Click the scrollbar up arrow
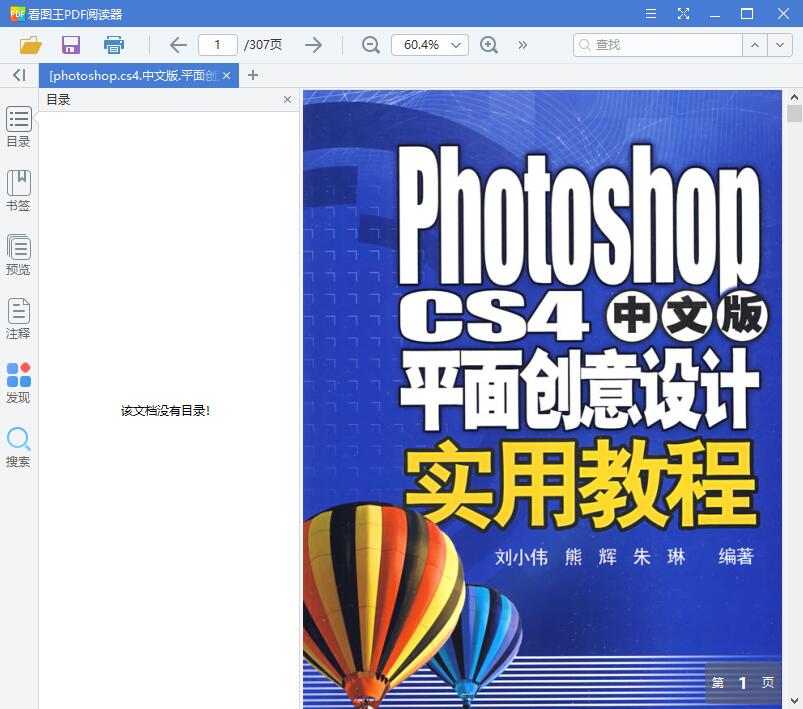Image resolution: width=803 pixels, height=709 pixels. tap(794, 97)
